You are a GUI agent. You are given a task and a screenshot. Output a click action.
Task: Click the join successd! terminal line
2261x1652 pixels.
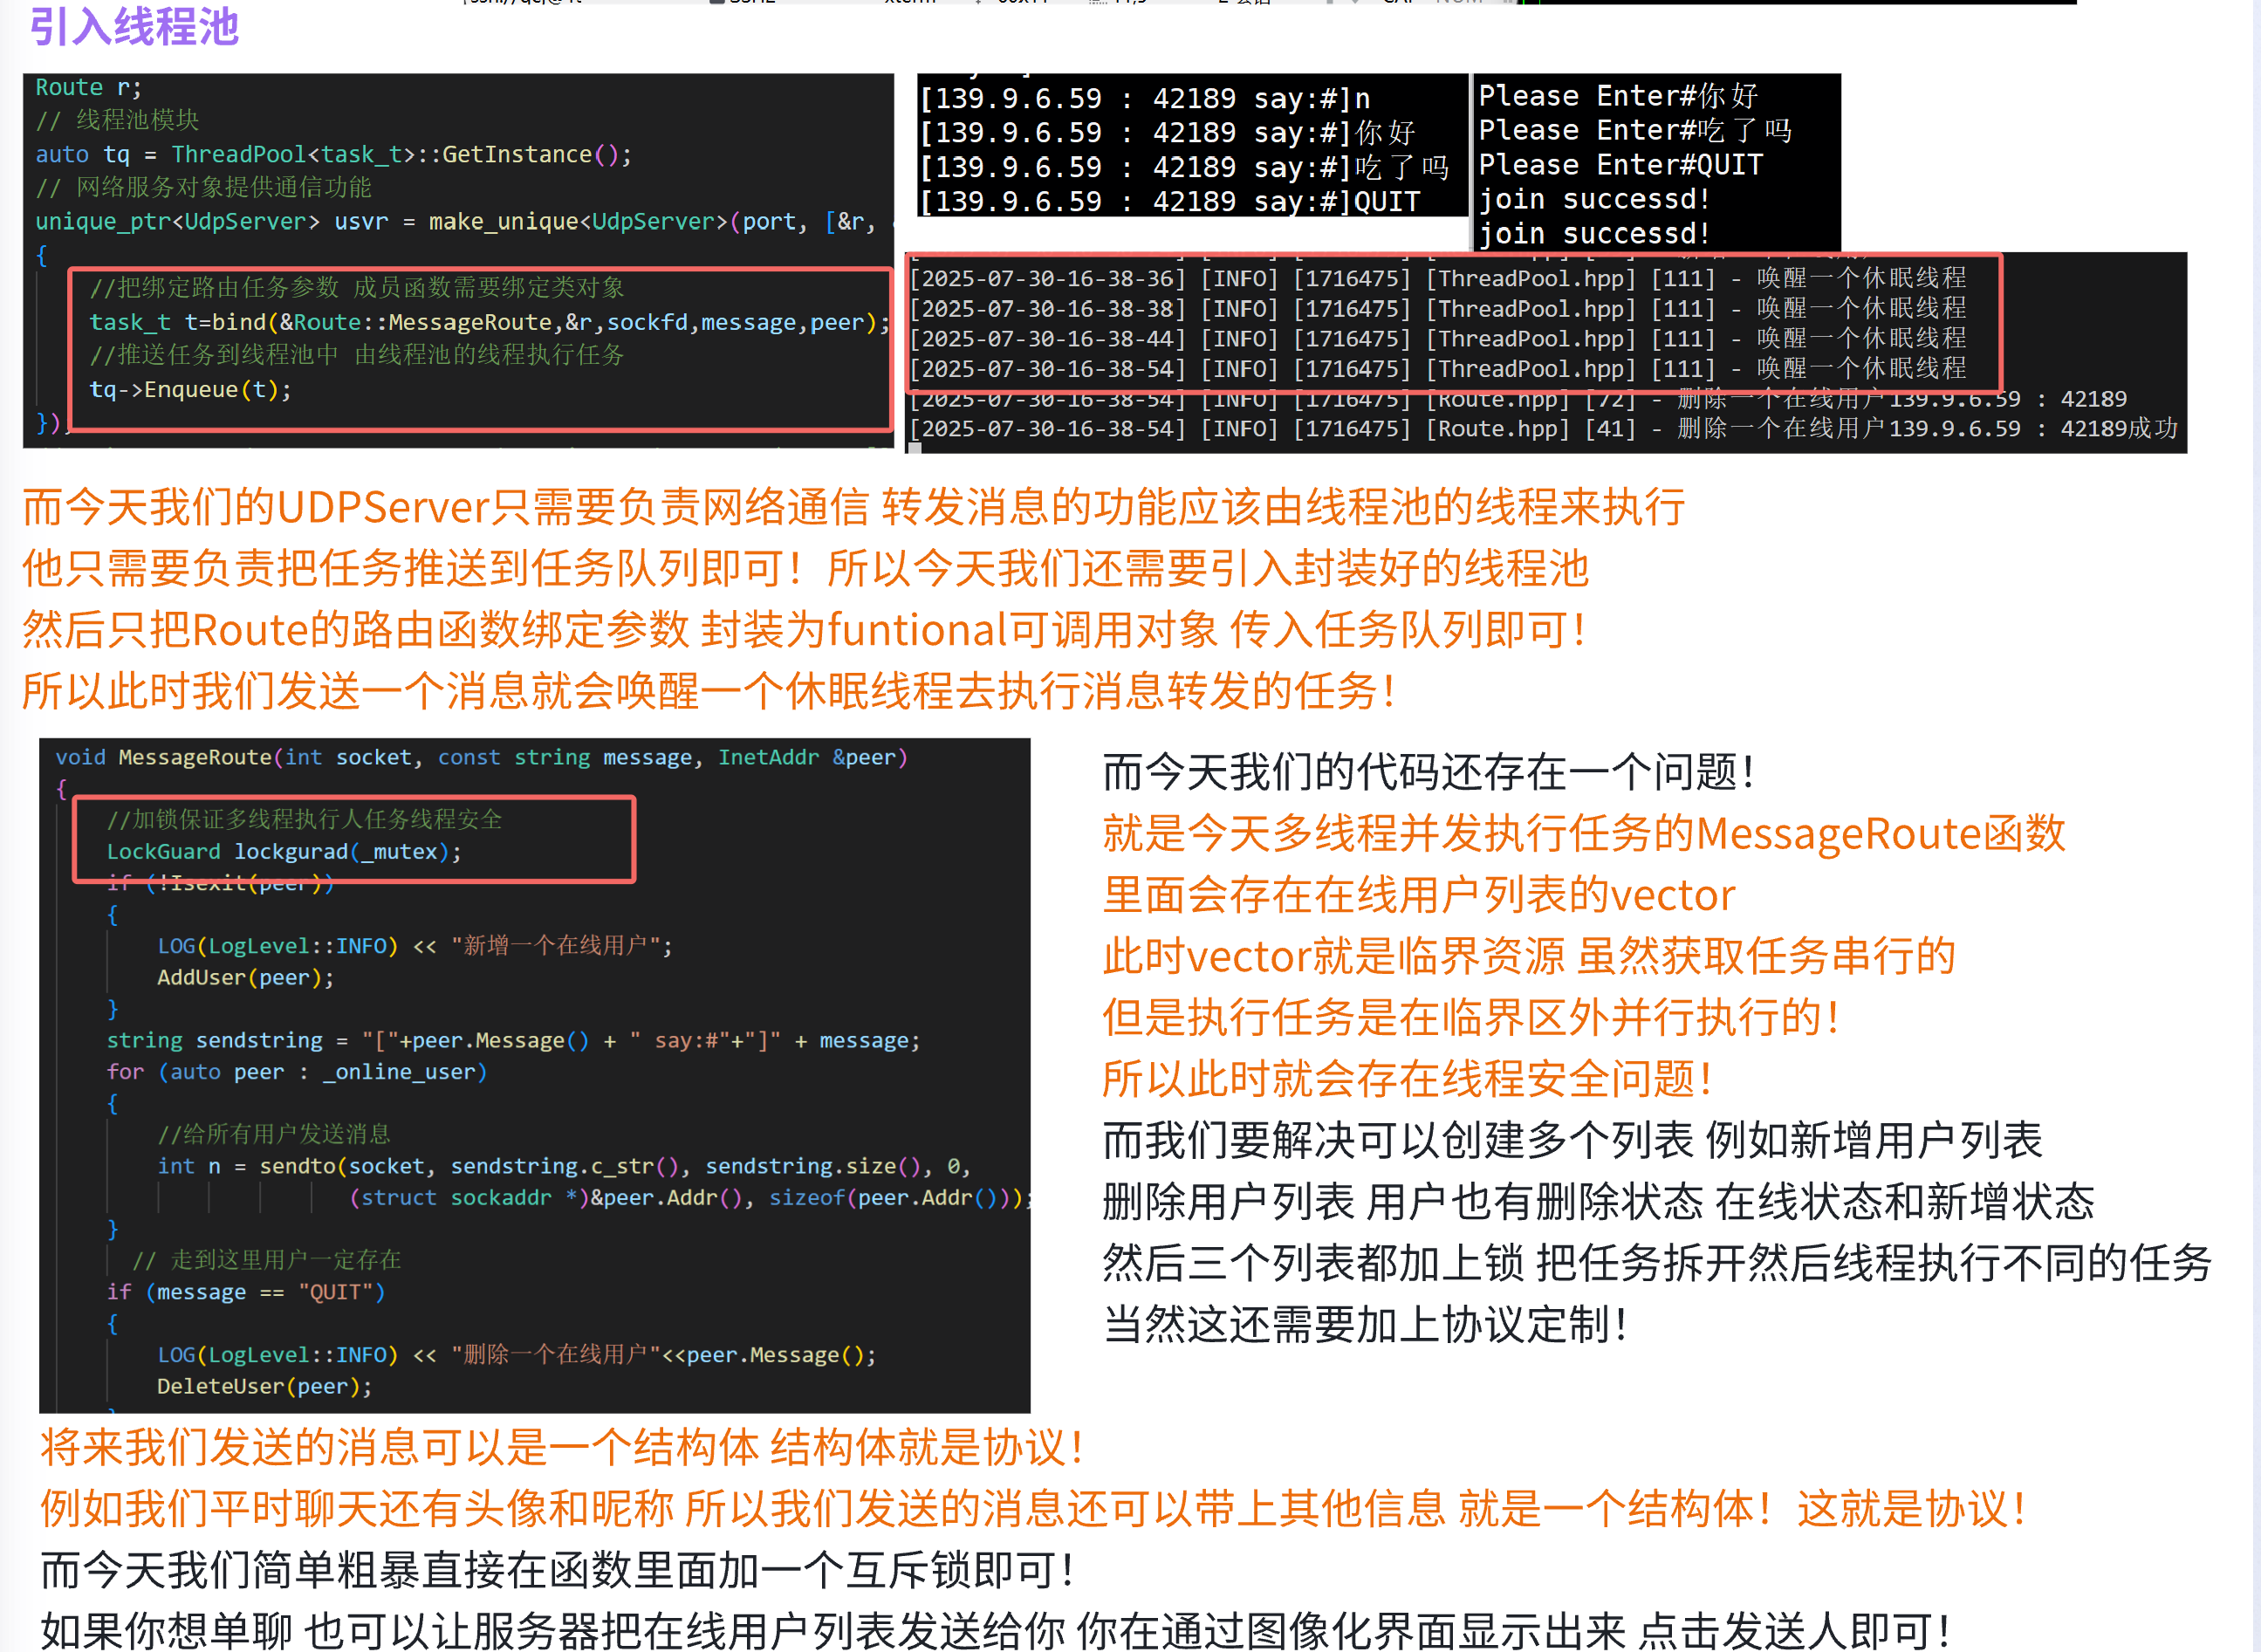point(1594,199)
